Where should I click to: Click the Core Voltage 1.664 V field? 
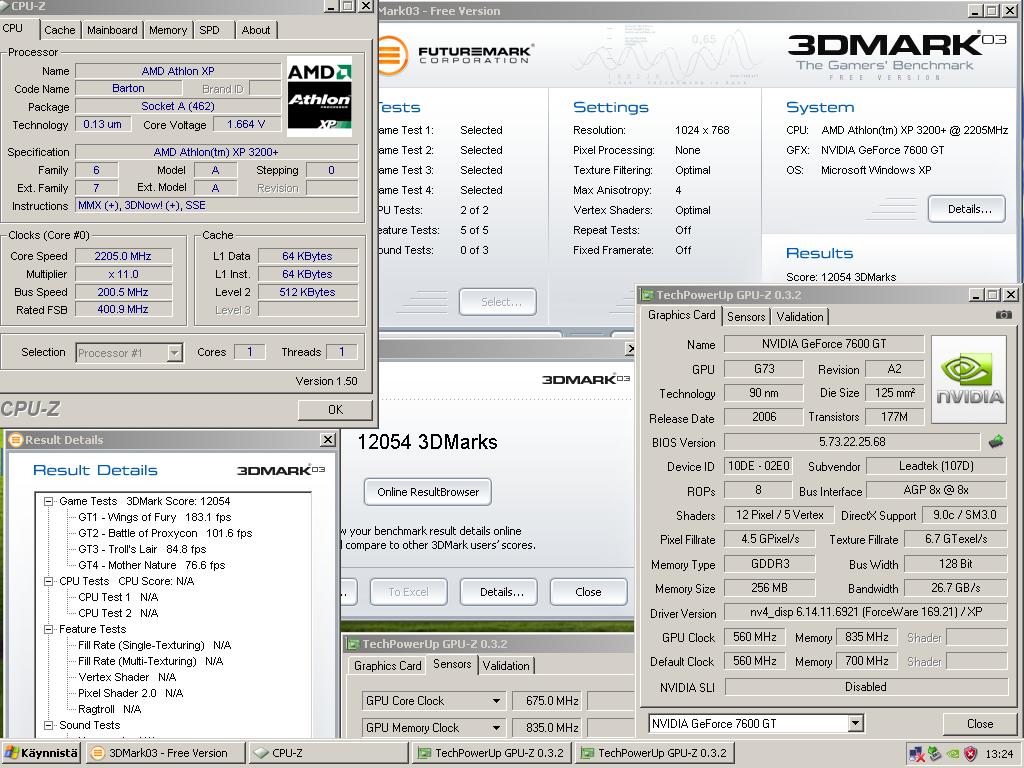246,124
